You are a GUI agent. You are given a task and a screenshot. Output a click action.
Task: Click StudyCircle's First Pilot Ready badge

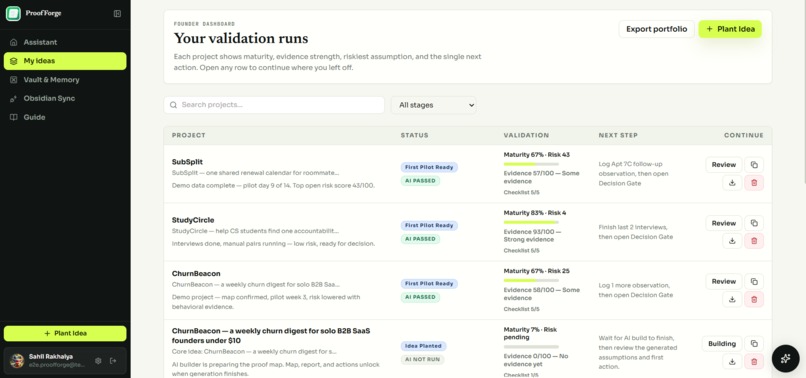[x=429, y=225]
